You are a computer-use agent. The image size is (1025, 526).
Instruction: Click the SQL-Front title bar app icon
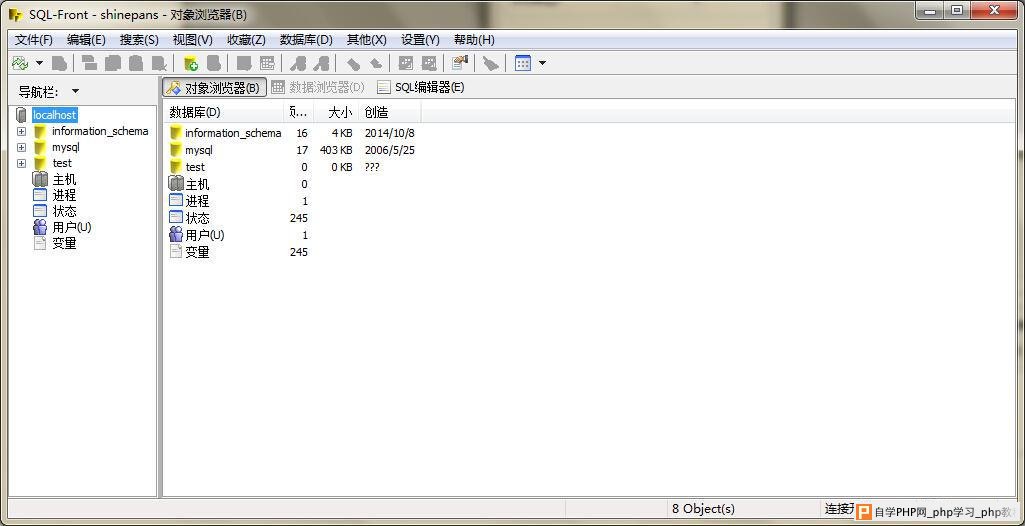(x=16, y=14)
